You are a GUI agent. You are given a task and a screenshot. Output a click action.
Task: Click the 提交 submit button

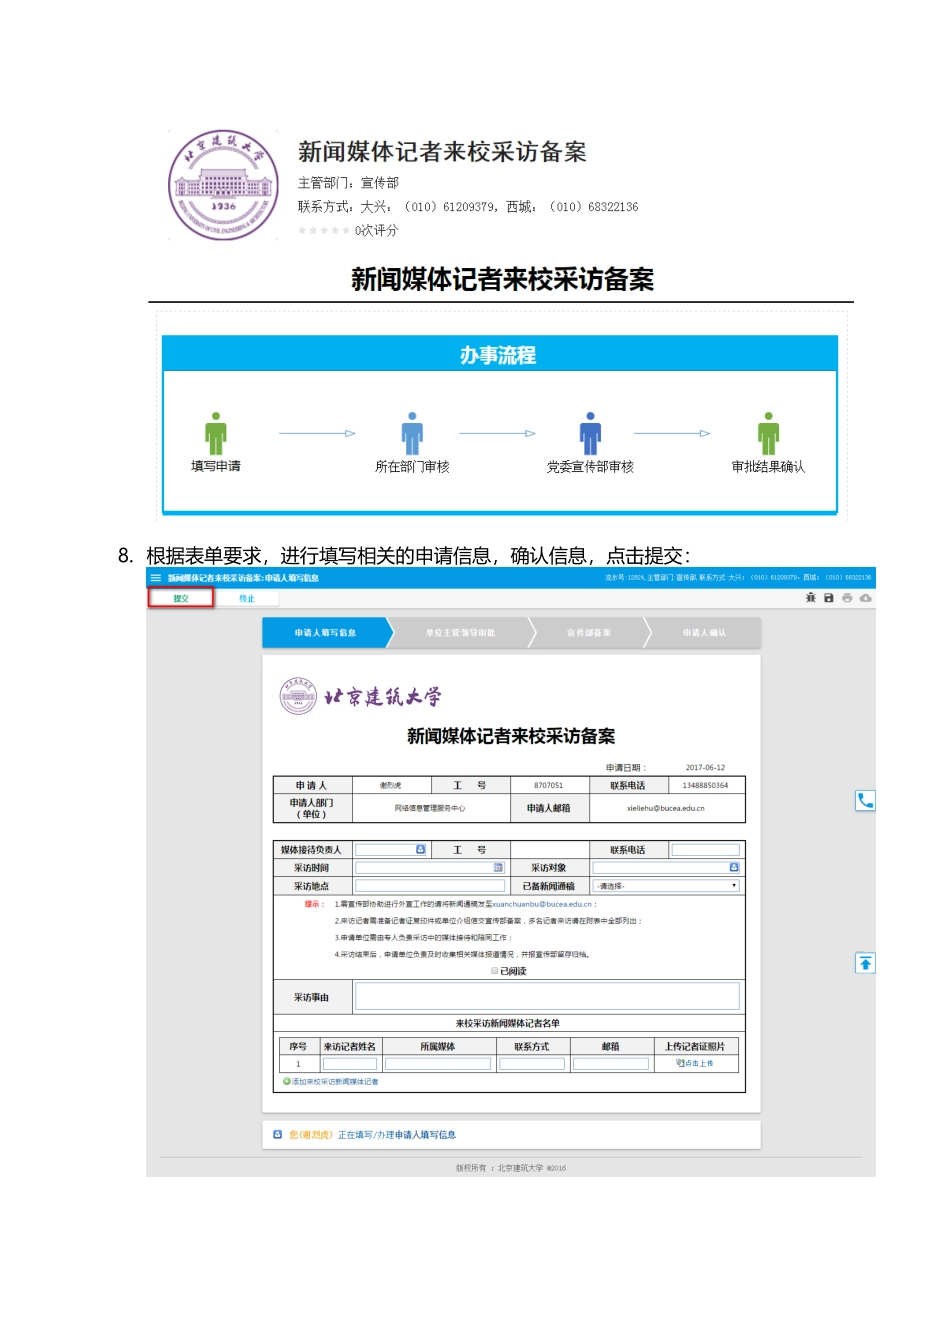pos(181,598)
